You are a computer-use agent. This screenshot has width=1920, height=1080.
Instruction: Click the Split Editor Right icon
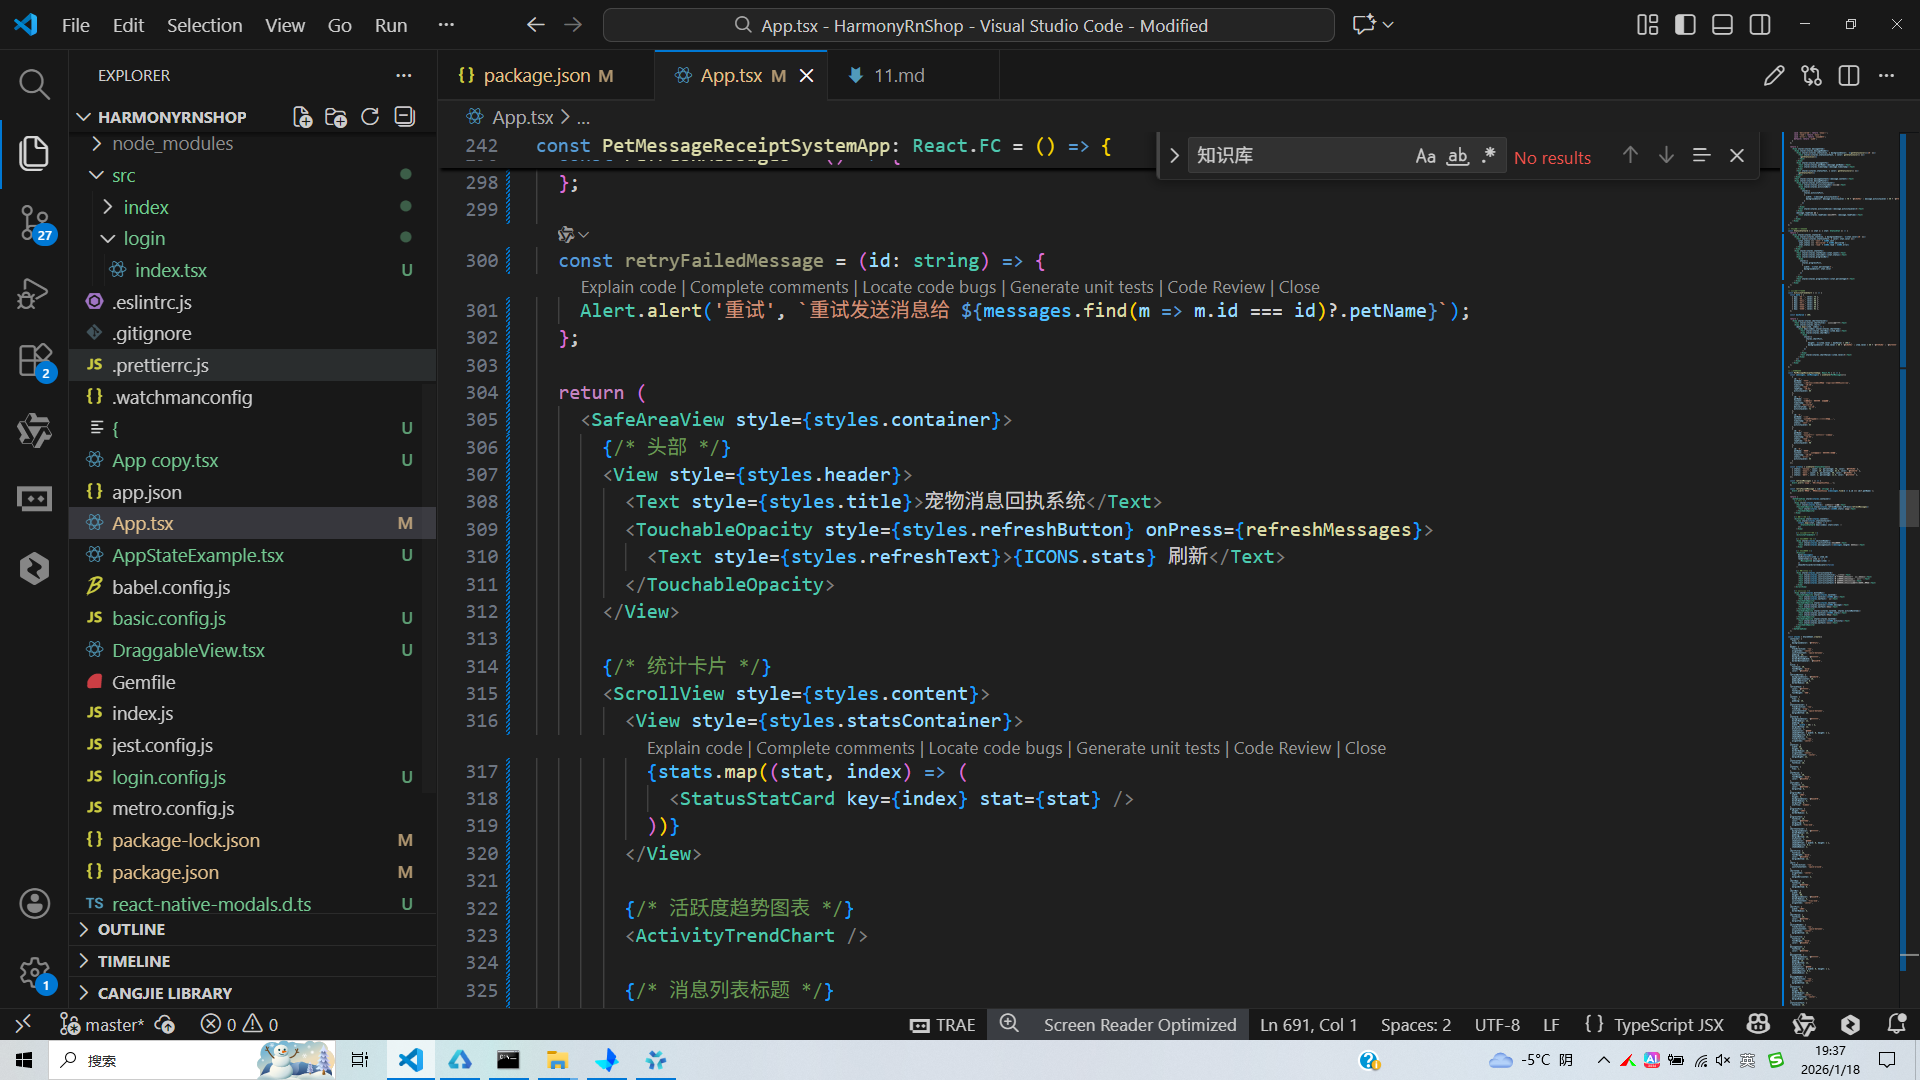pos(1848,76)
